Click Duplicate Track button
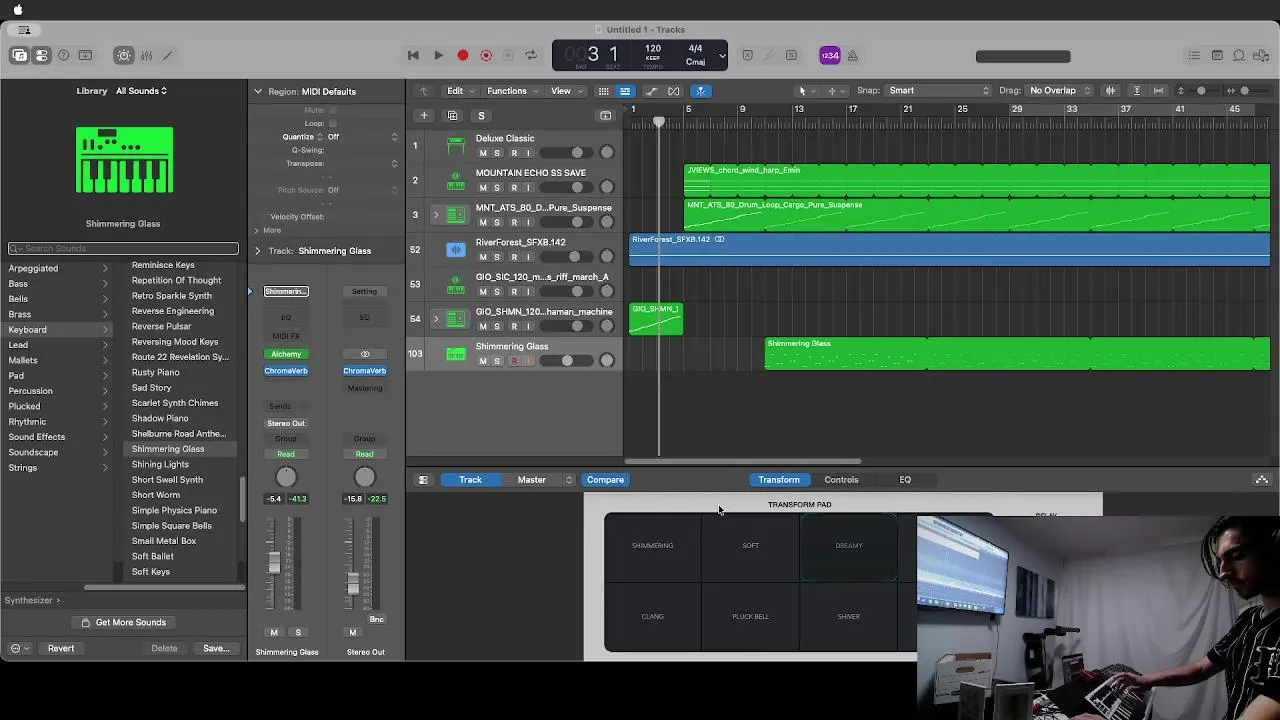 click(x=452, y=116)
